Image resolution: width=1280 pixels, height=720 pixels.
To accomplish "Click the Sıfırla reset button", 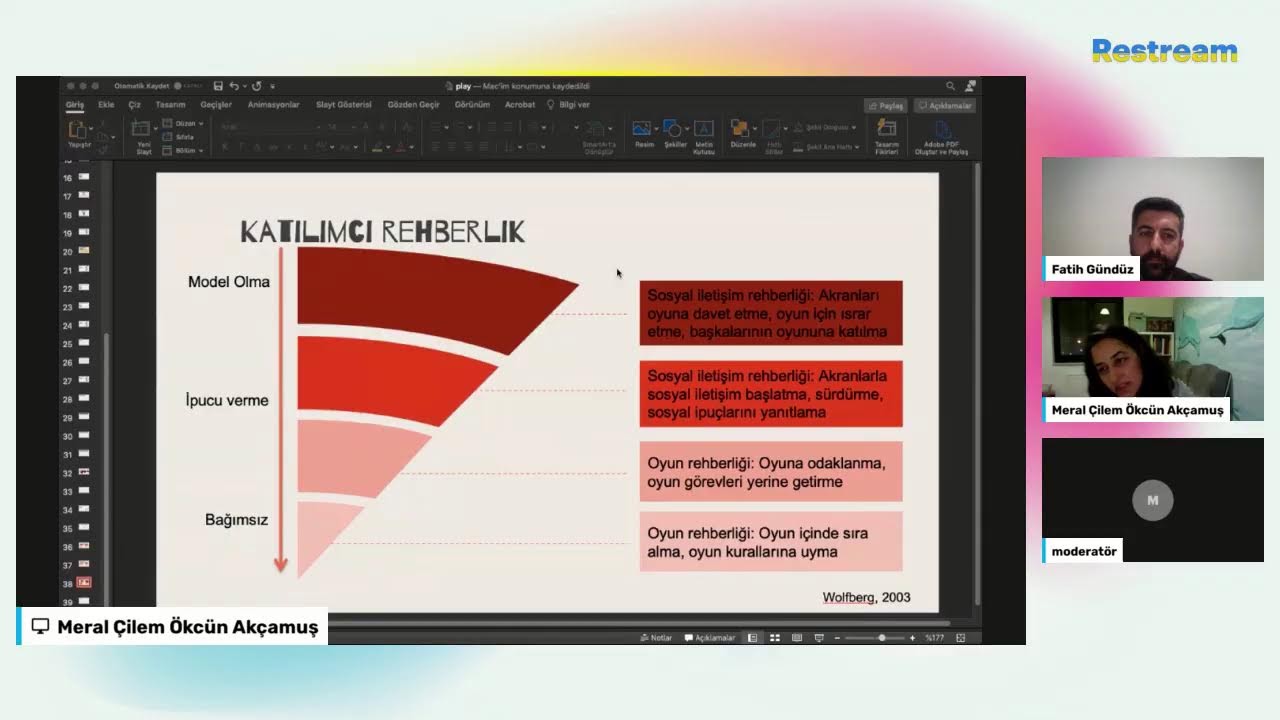I will pyautogui.click(x=180, y=137).
